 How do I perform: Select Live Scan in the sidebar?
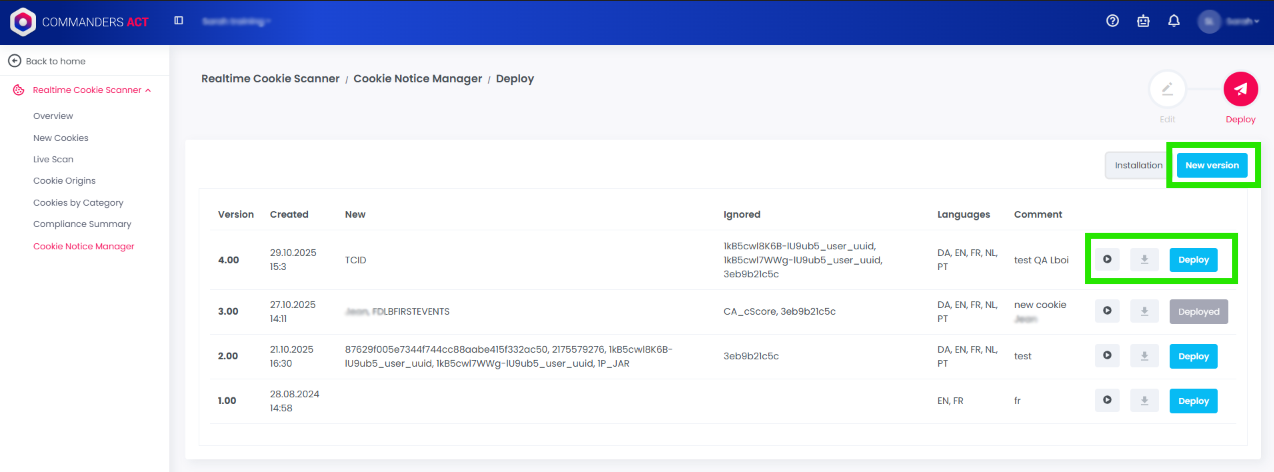coord(53,159)
